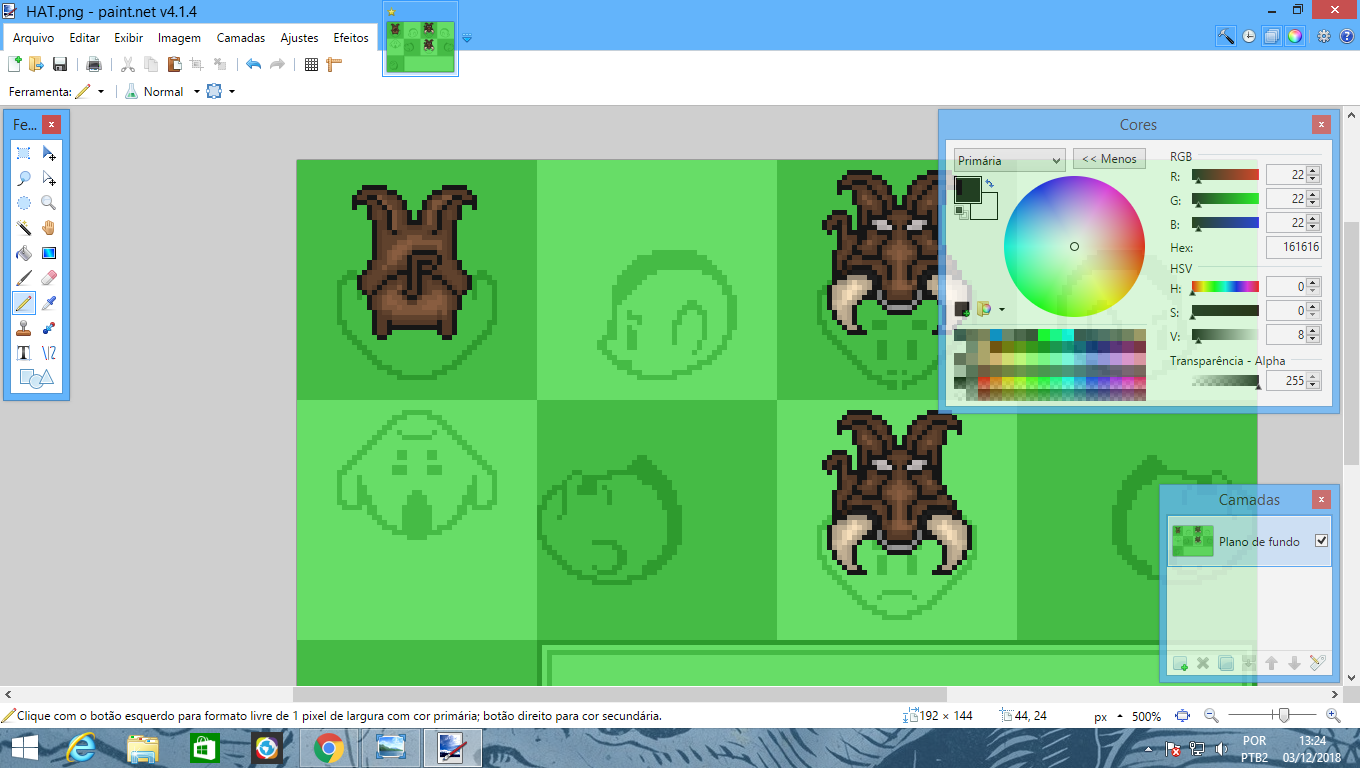Click the zoom slider in status bar
The height and width of the screenshot is (768, 1360).
1283,716
